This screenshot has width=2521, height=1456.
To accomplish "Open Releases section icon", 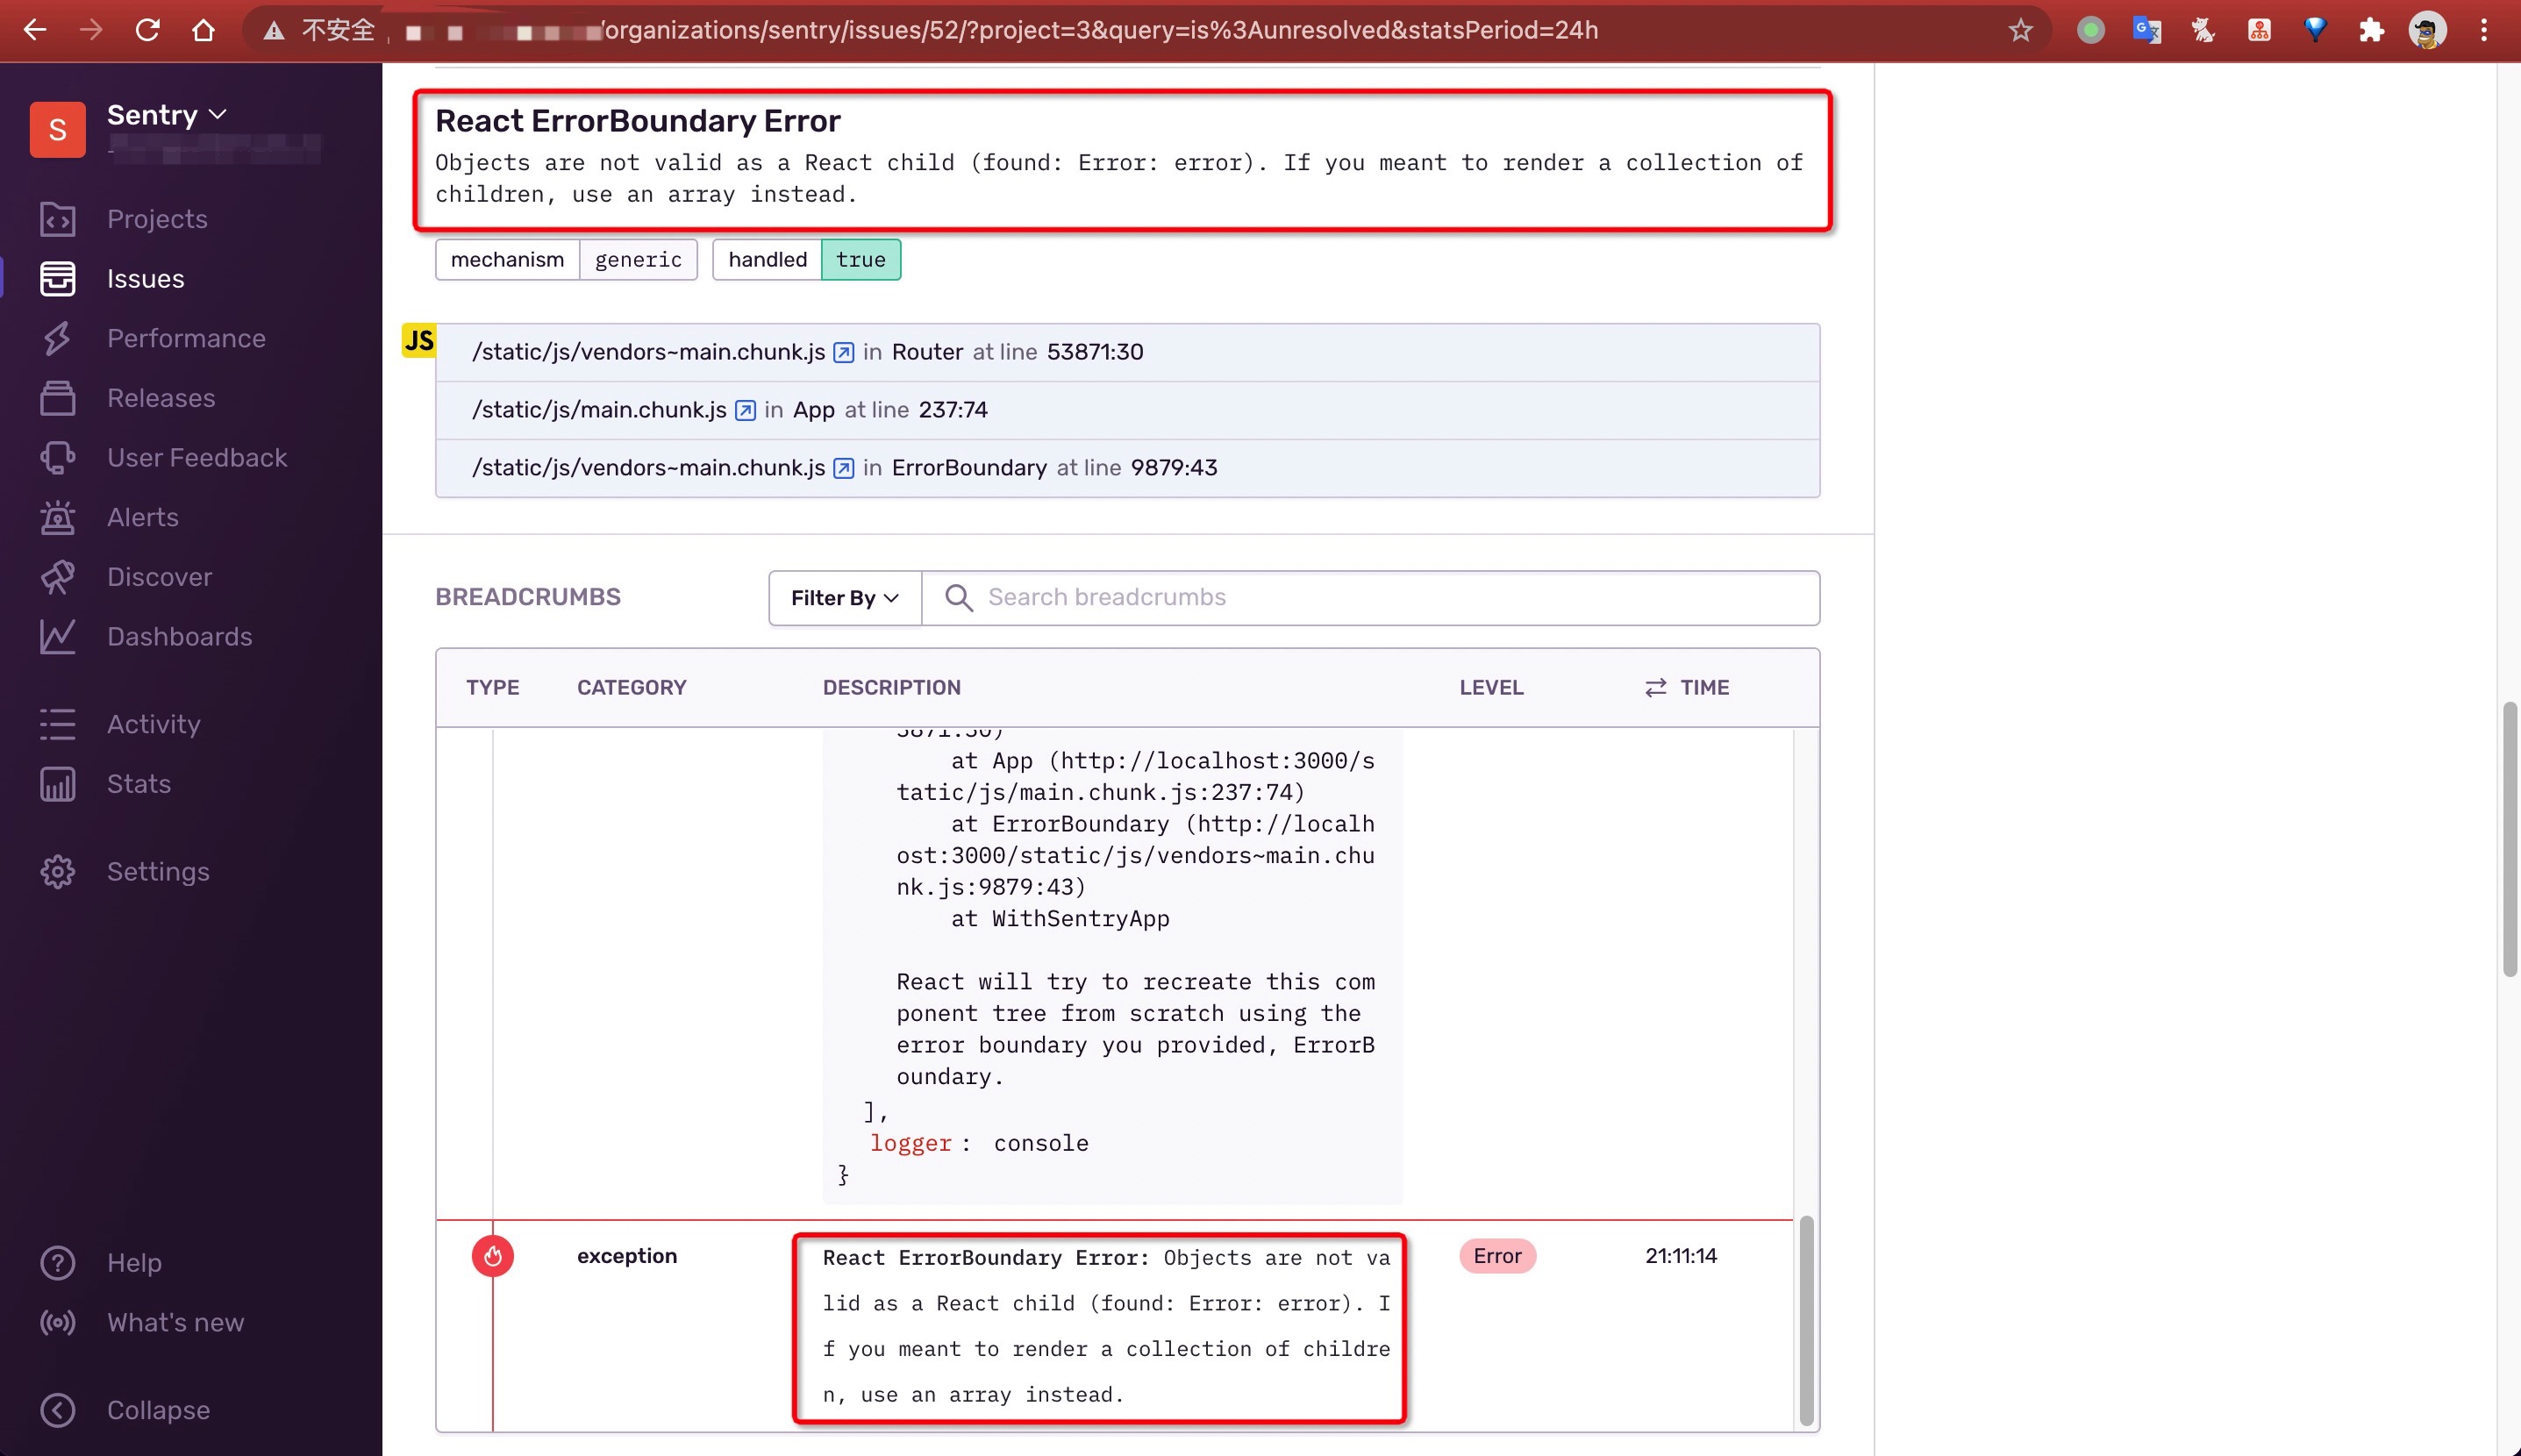I will 59,397.
